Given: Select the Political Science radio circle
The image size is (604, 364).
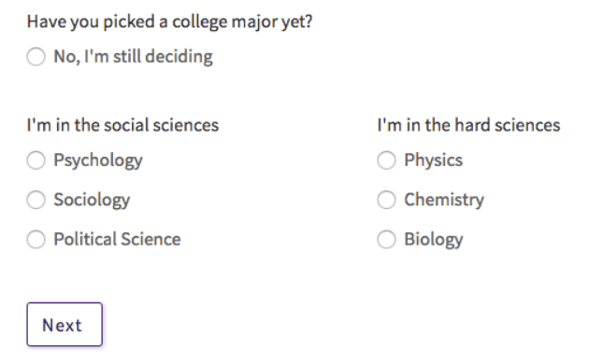Looking at the screenshot, I should click(36, 239).
